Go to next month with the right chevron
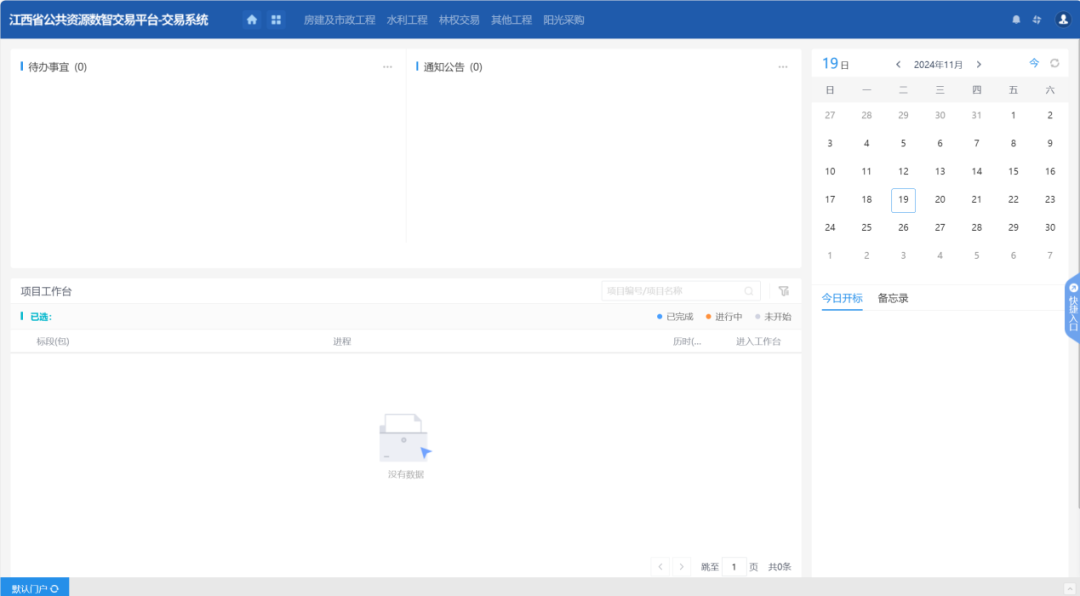Viewport: 1080px width, 596px height. point(979,63)
